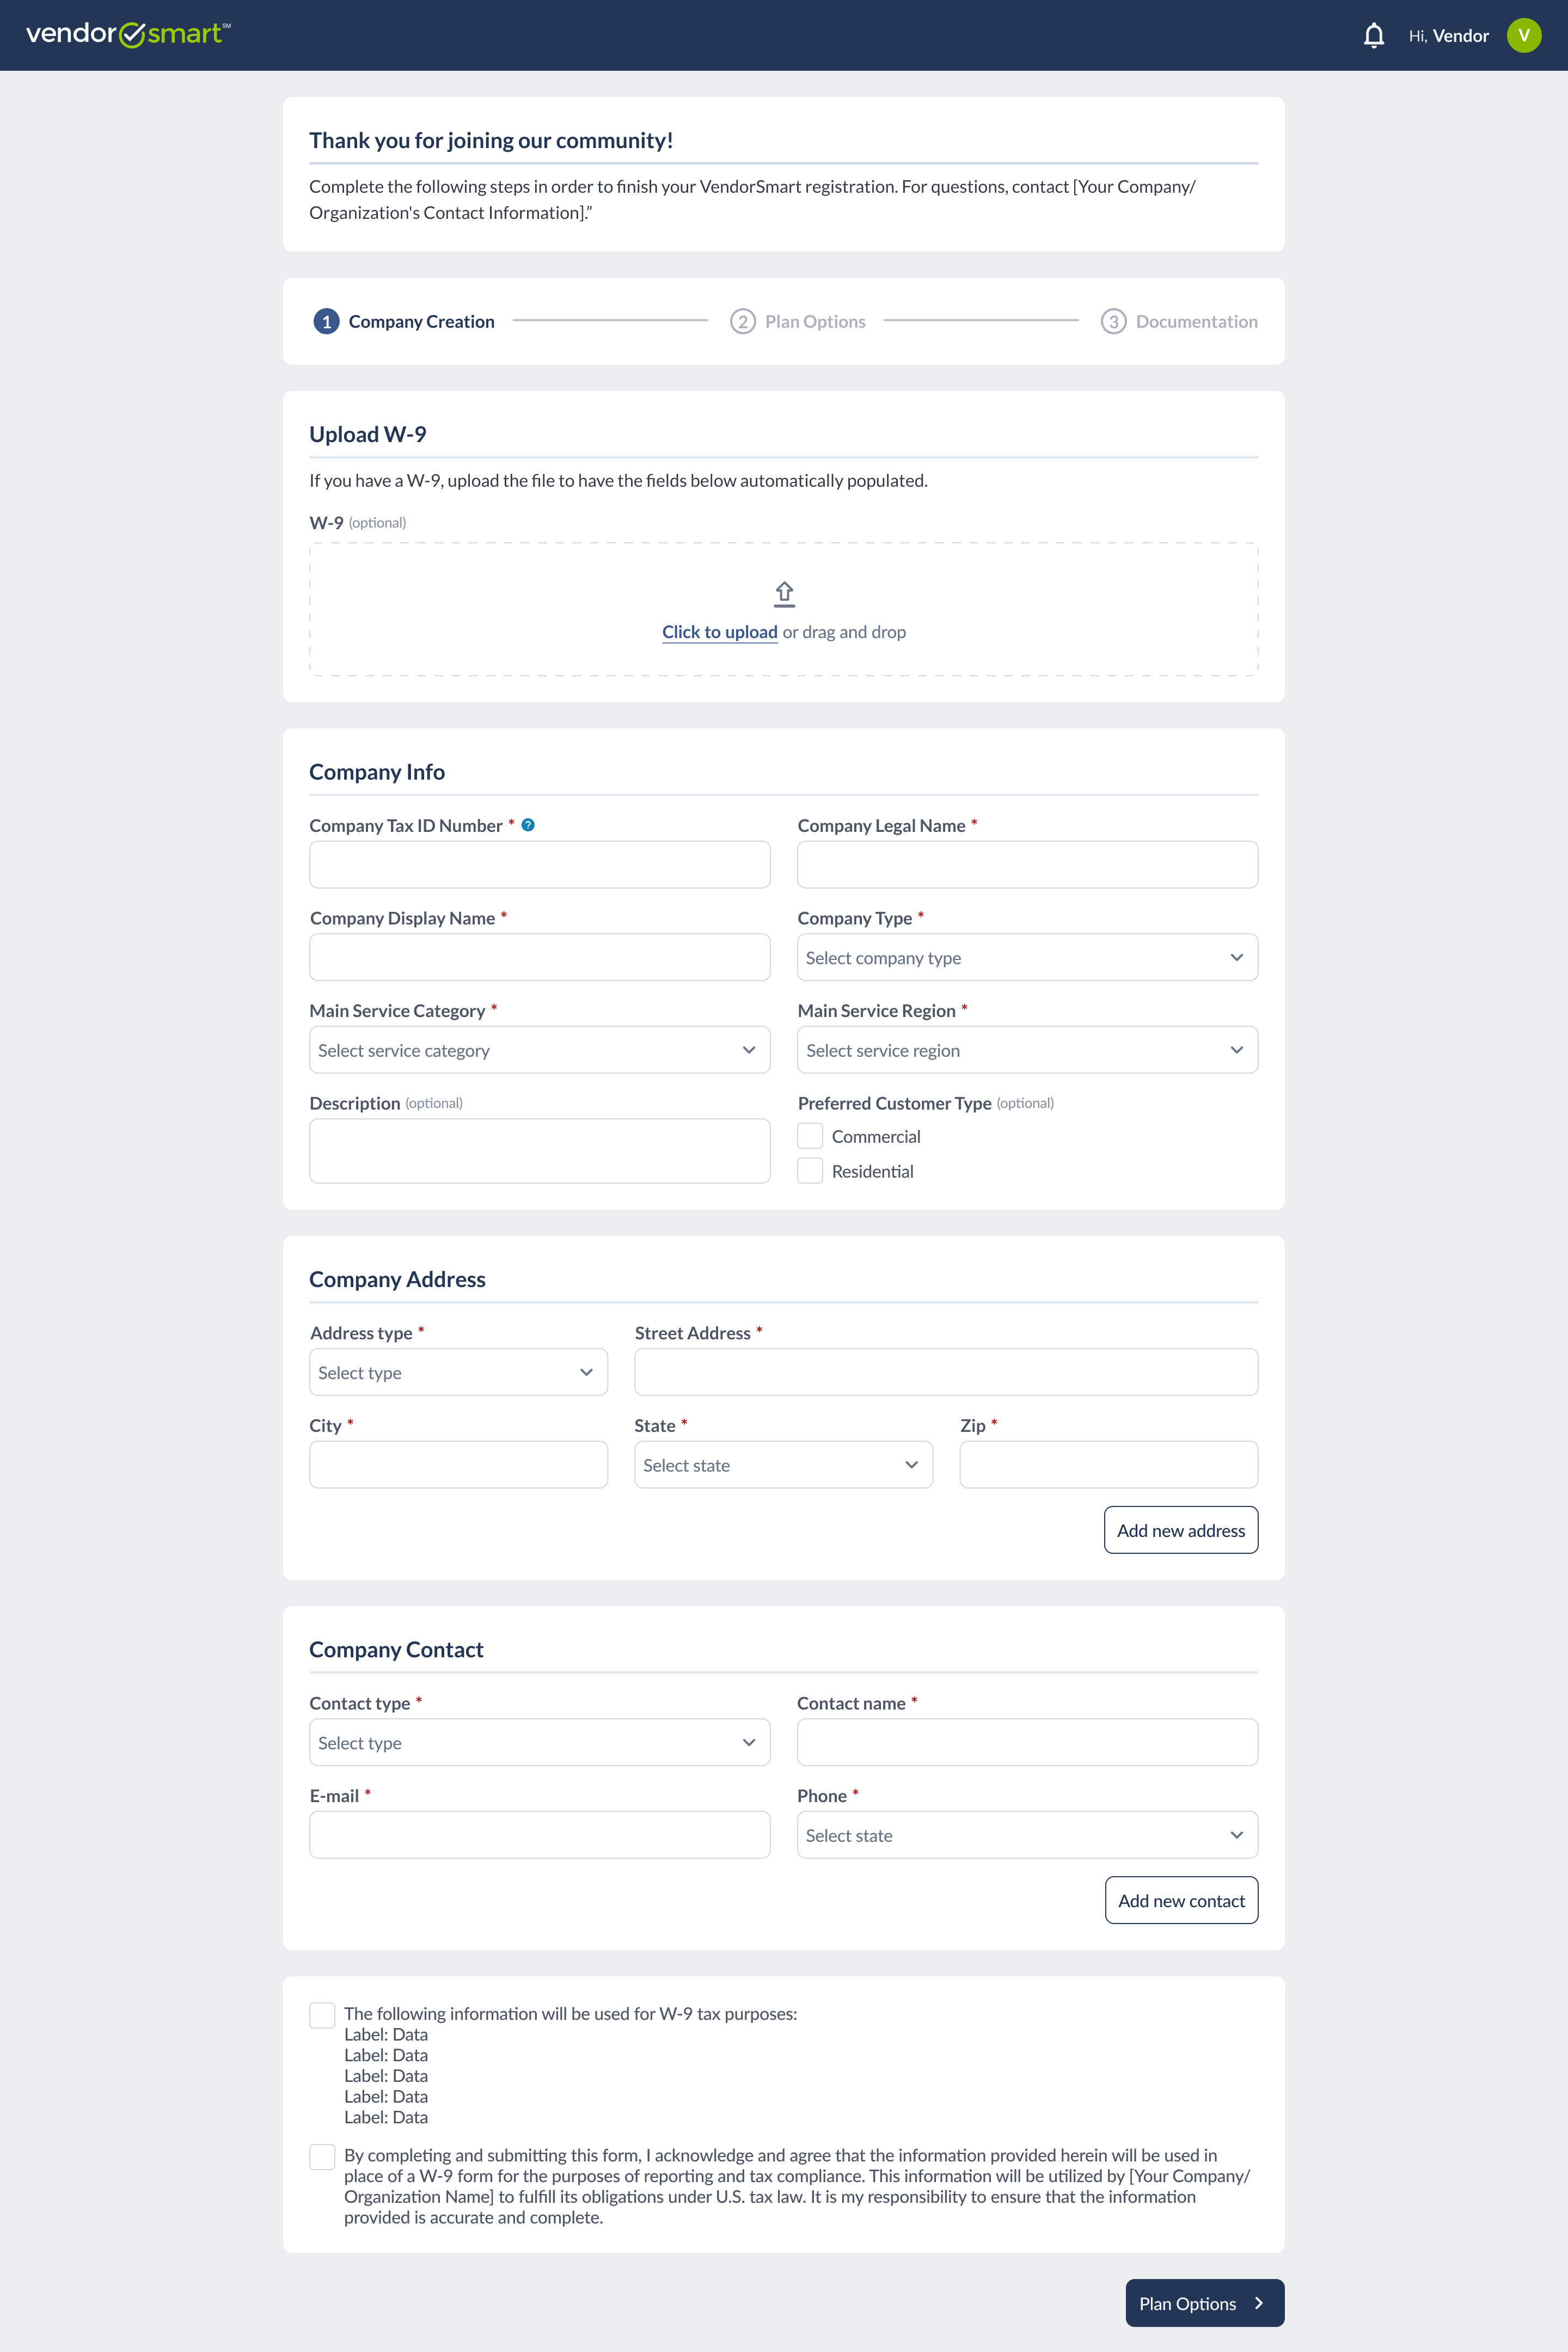Check the Residential customer type box

[x=810, y=1171]
